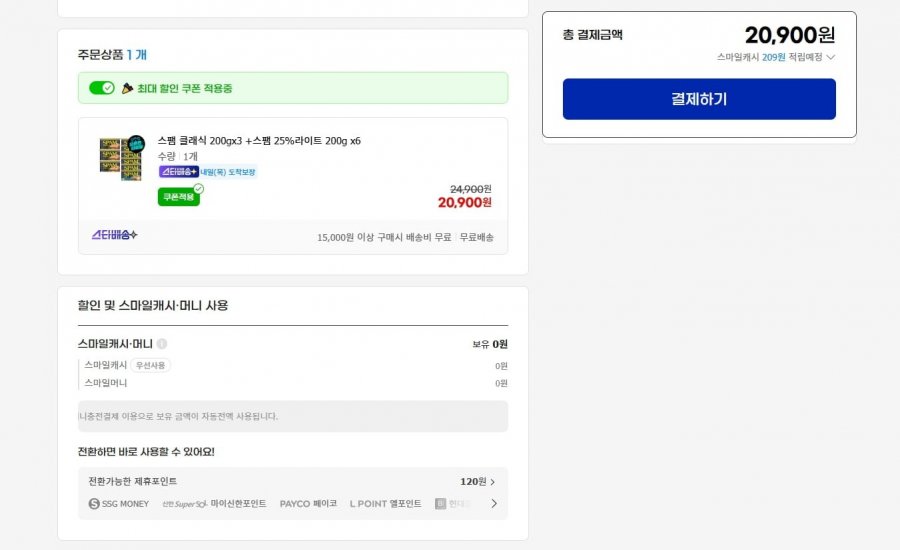
Task: Click the purple 스타배송 badge under quantity
Action: pyautogui.click(x=178, y=172)
